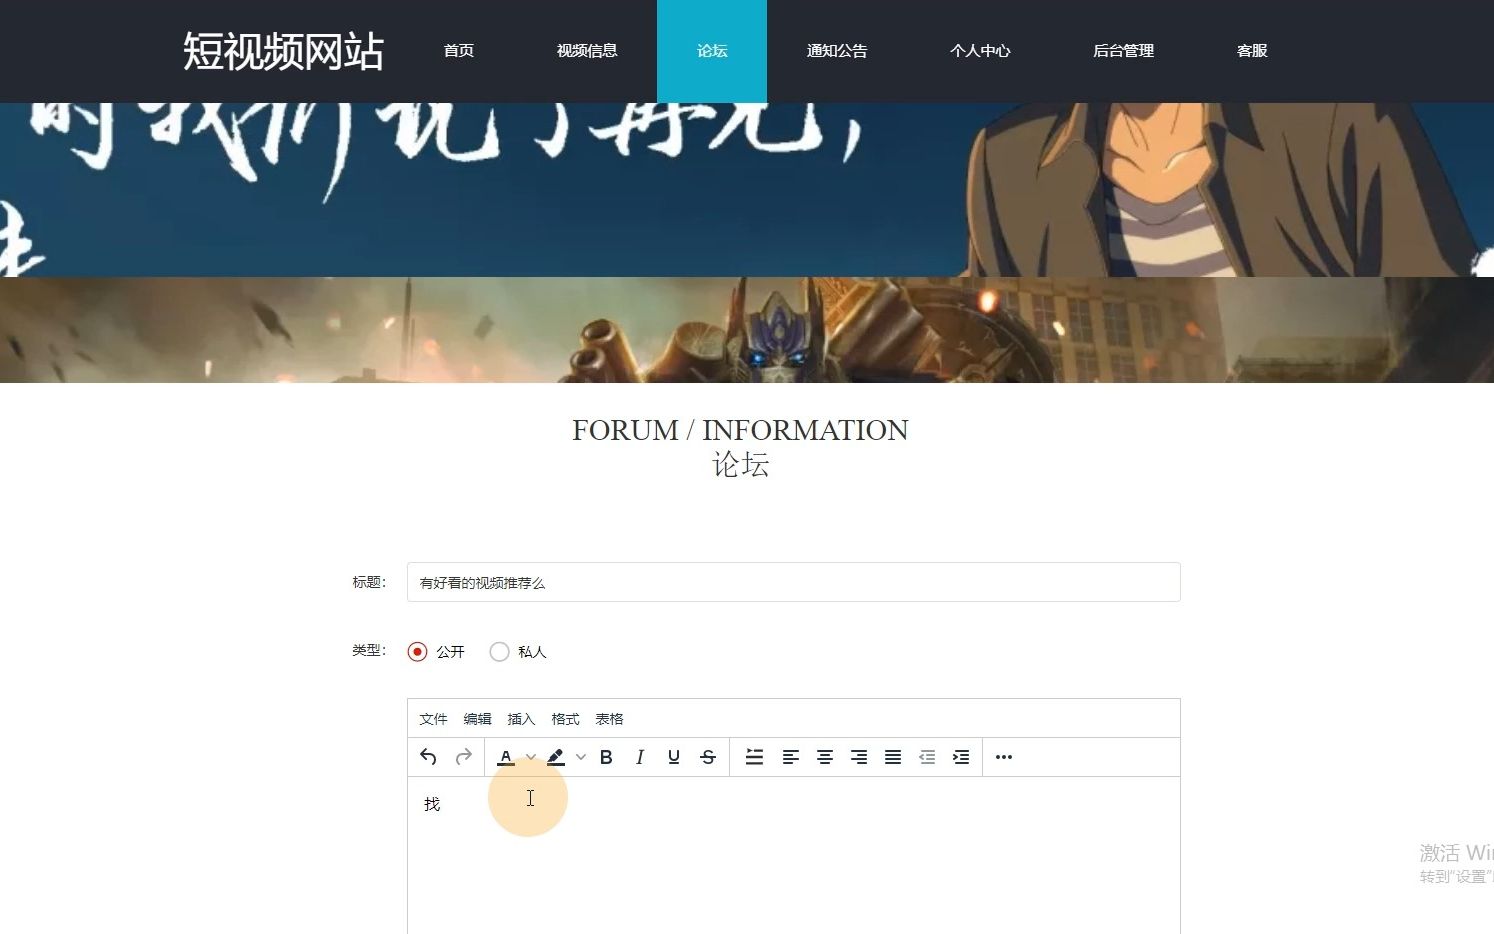Go to 个人中心 page
The image size is (1494, 934).
tap(980, 51)
